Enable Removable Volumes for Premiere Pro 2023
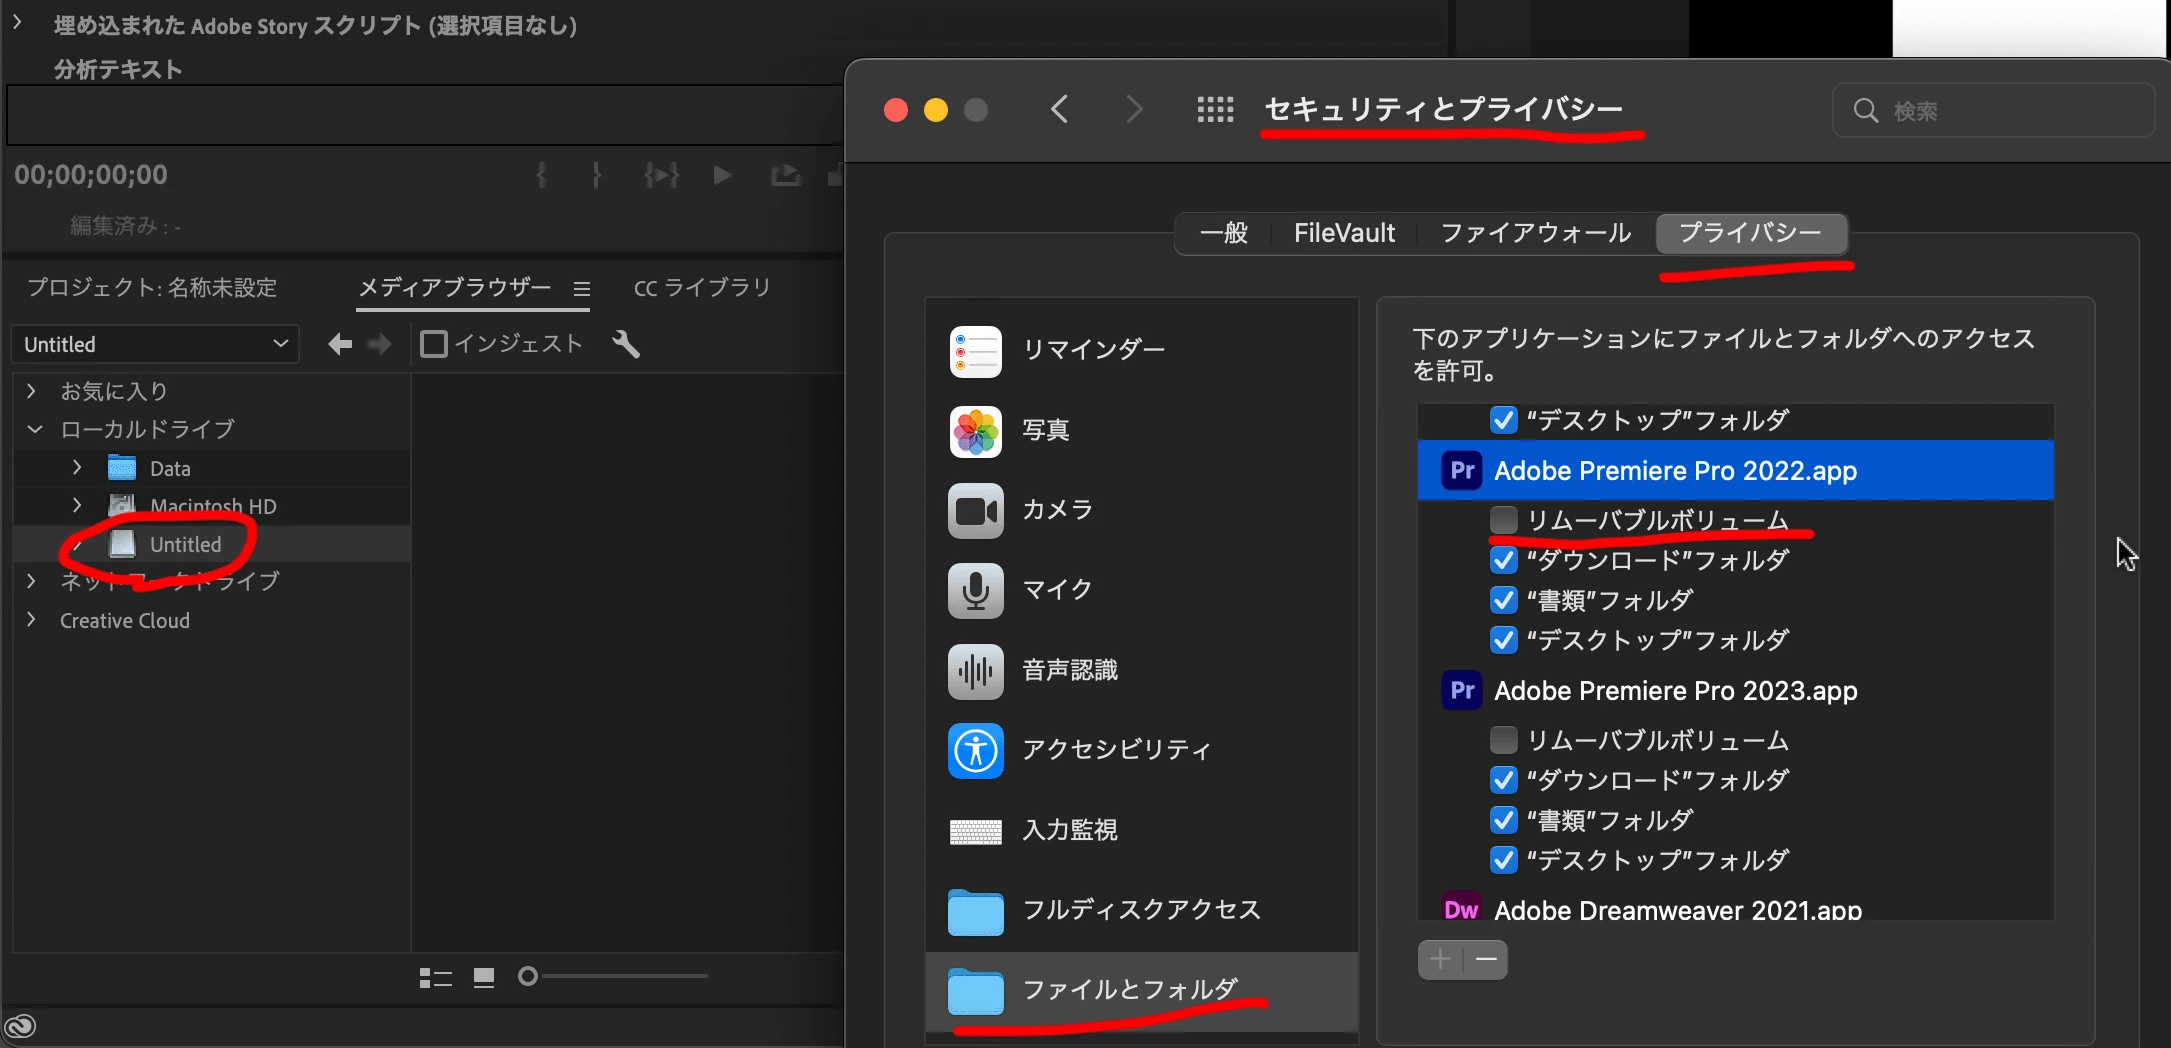The height and width of the screenshot is (1048, 2171). click(1503, 740)
